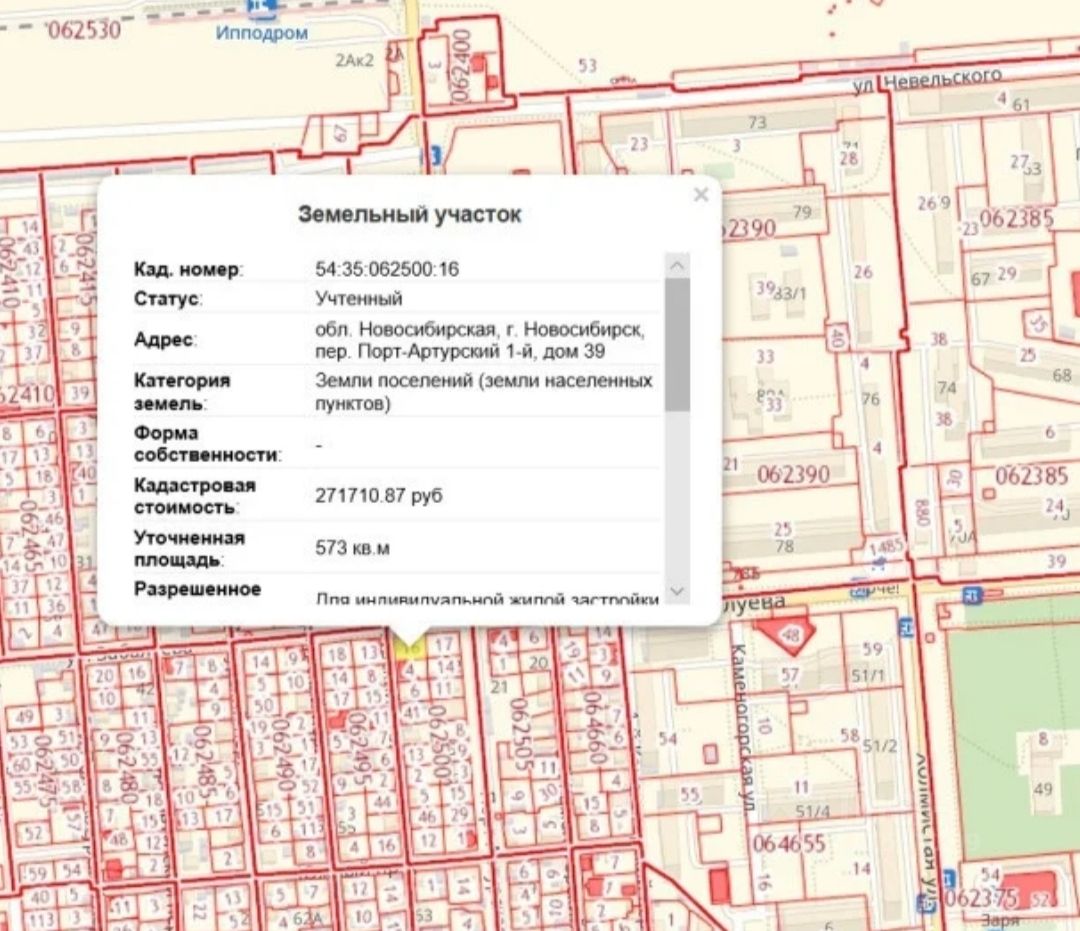The height and width of the screenshot is (931, 1080).
Task: Click the popup scrollbar up arrow
Action: coord(677,266)
